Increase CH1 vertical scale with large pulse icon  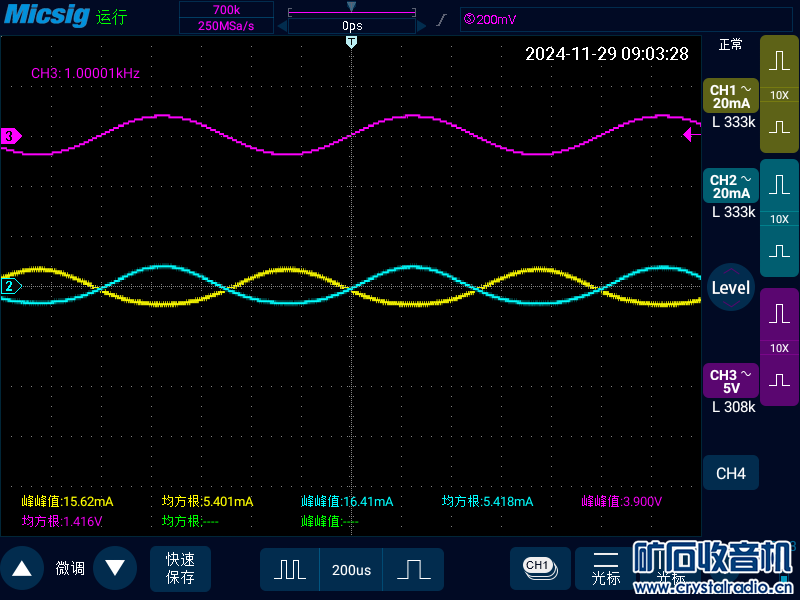pyautogui.click(x=779, y=61)
